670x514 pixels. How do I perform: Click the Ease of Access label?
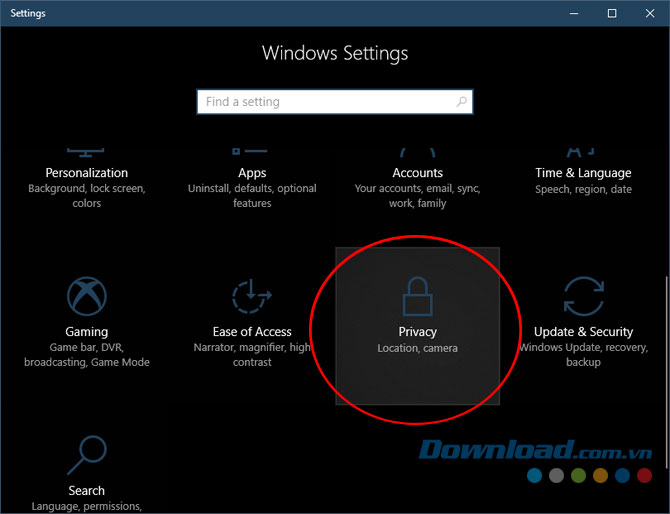(x=252, y=332)
